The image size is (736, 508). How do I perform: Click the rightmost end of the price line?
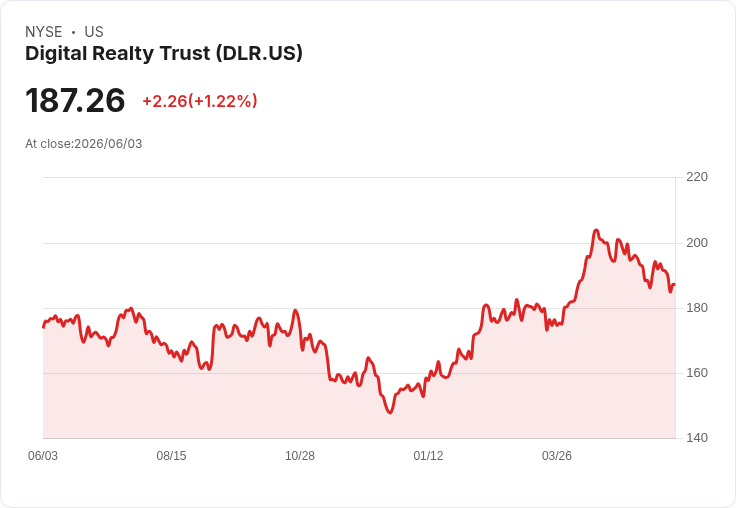tap(675, 284)
